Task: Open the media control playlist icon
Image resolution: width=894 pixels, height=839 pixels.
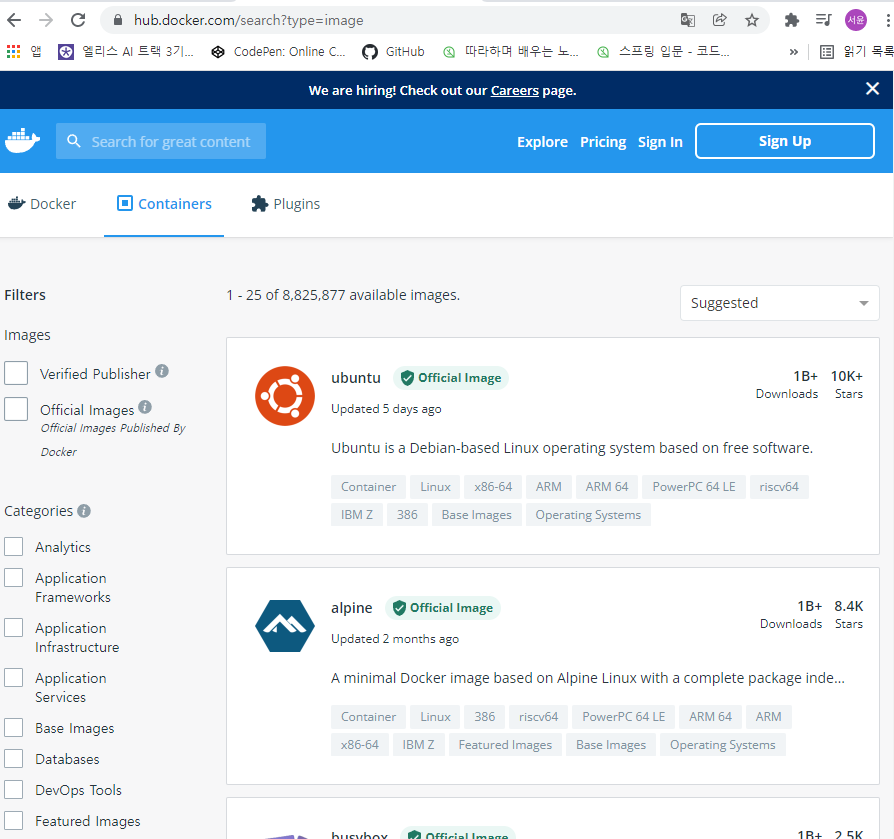Action: [823, 21]
